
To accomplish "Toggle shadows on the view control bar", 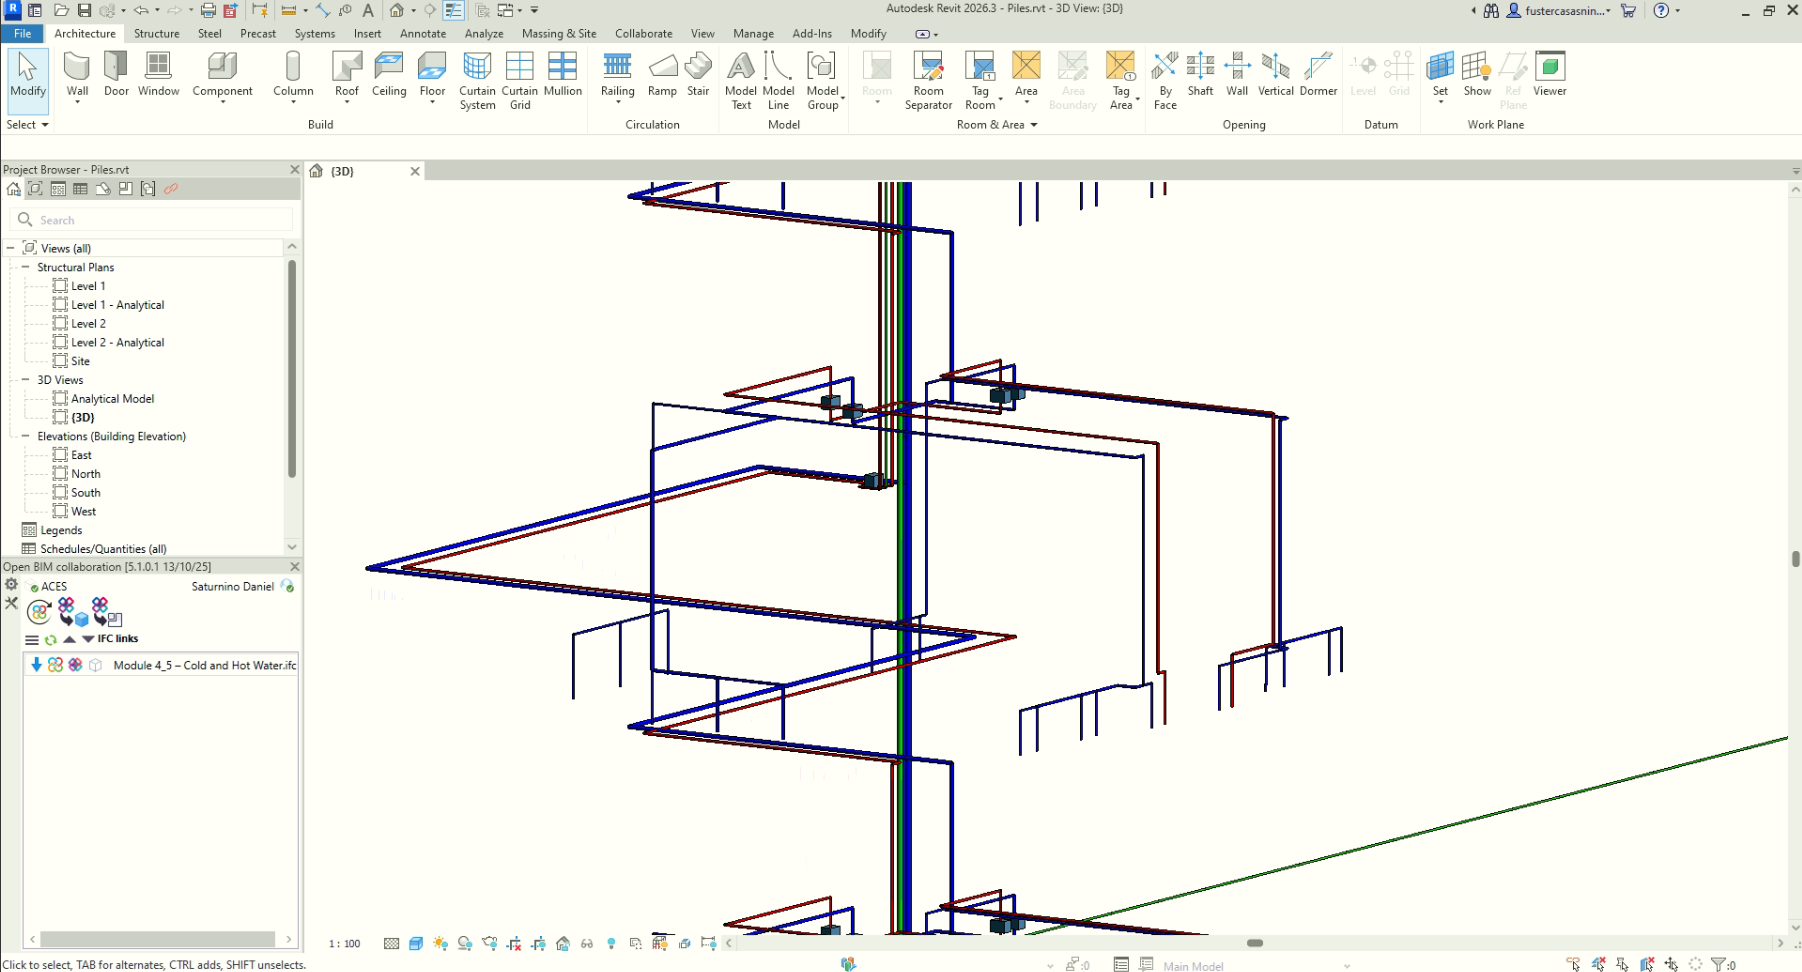I will pos(465,944).
